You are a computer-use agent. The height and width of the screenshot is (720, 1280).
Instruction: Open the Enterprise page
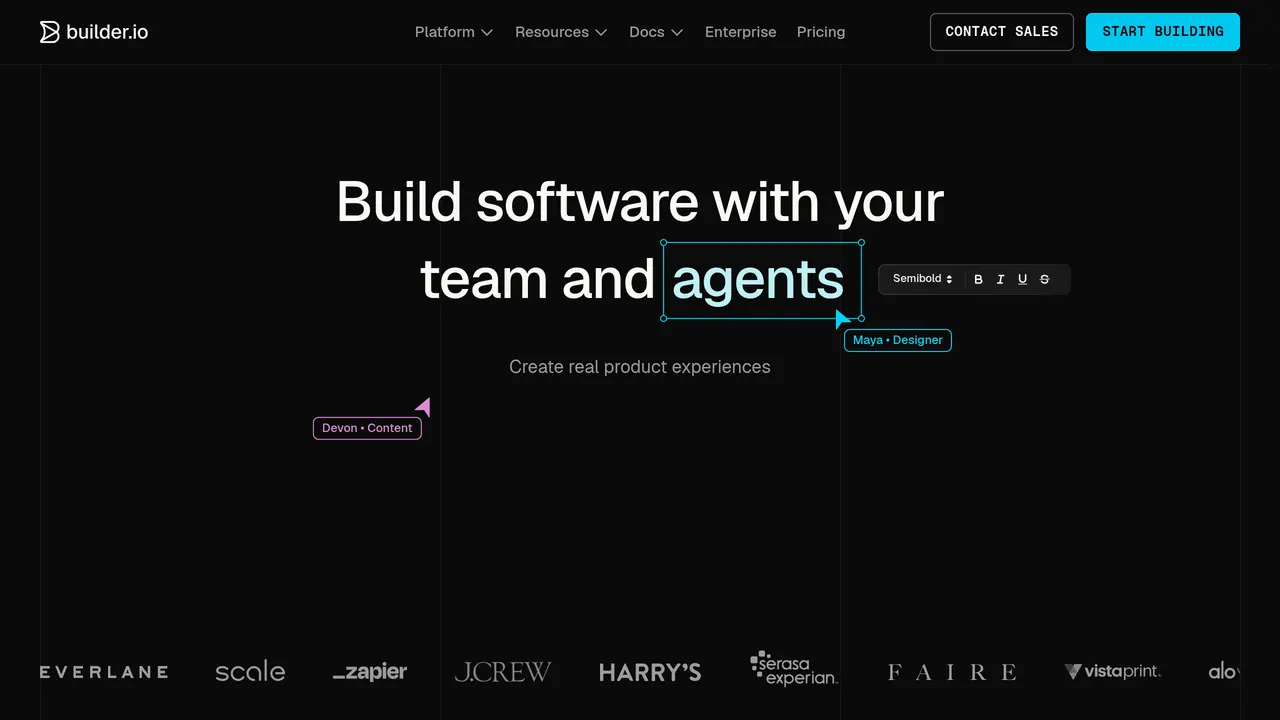[740, 32]
